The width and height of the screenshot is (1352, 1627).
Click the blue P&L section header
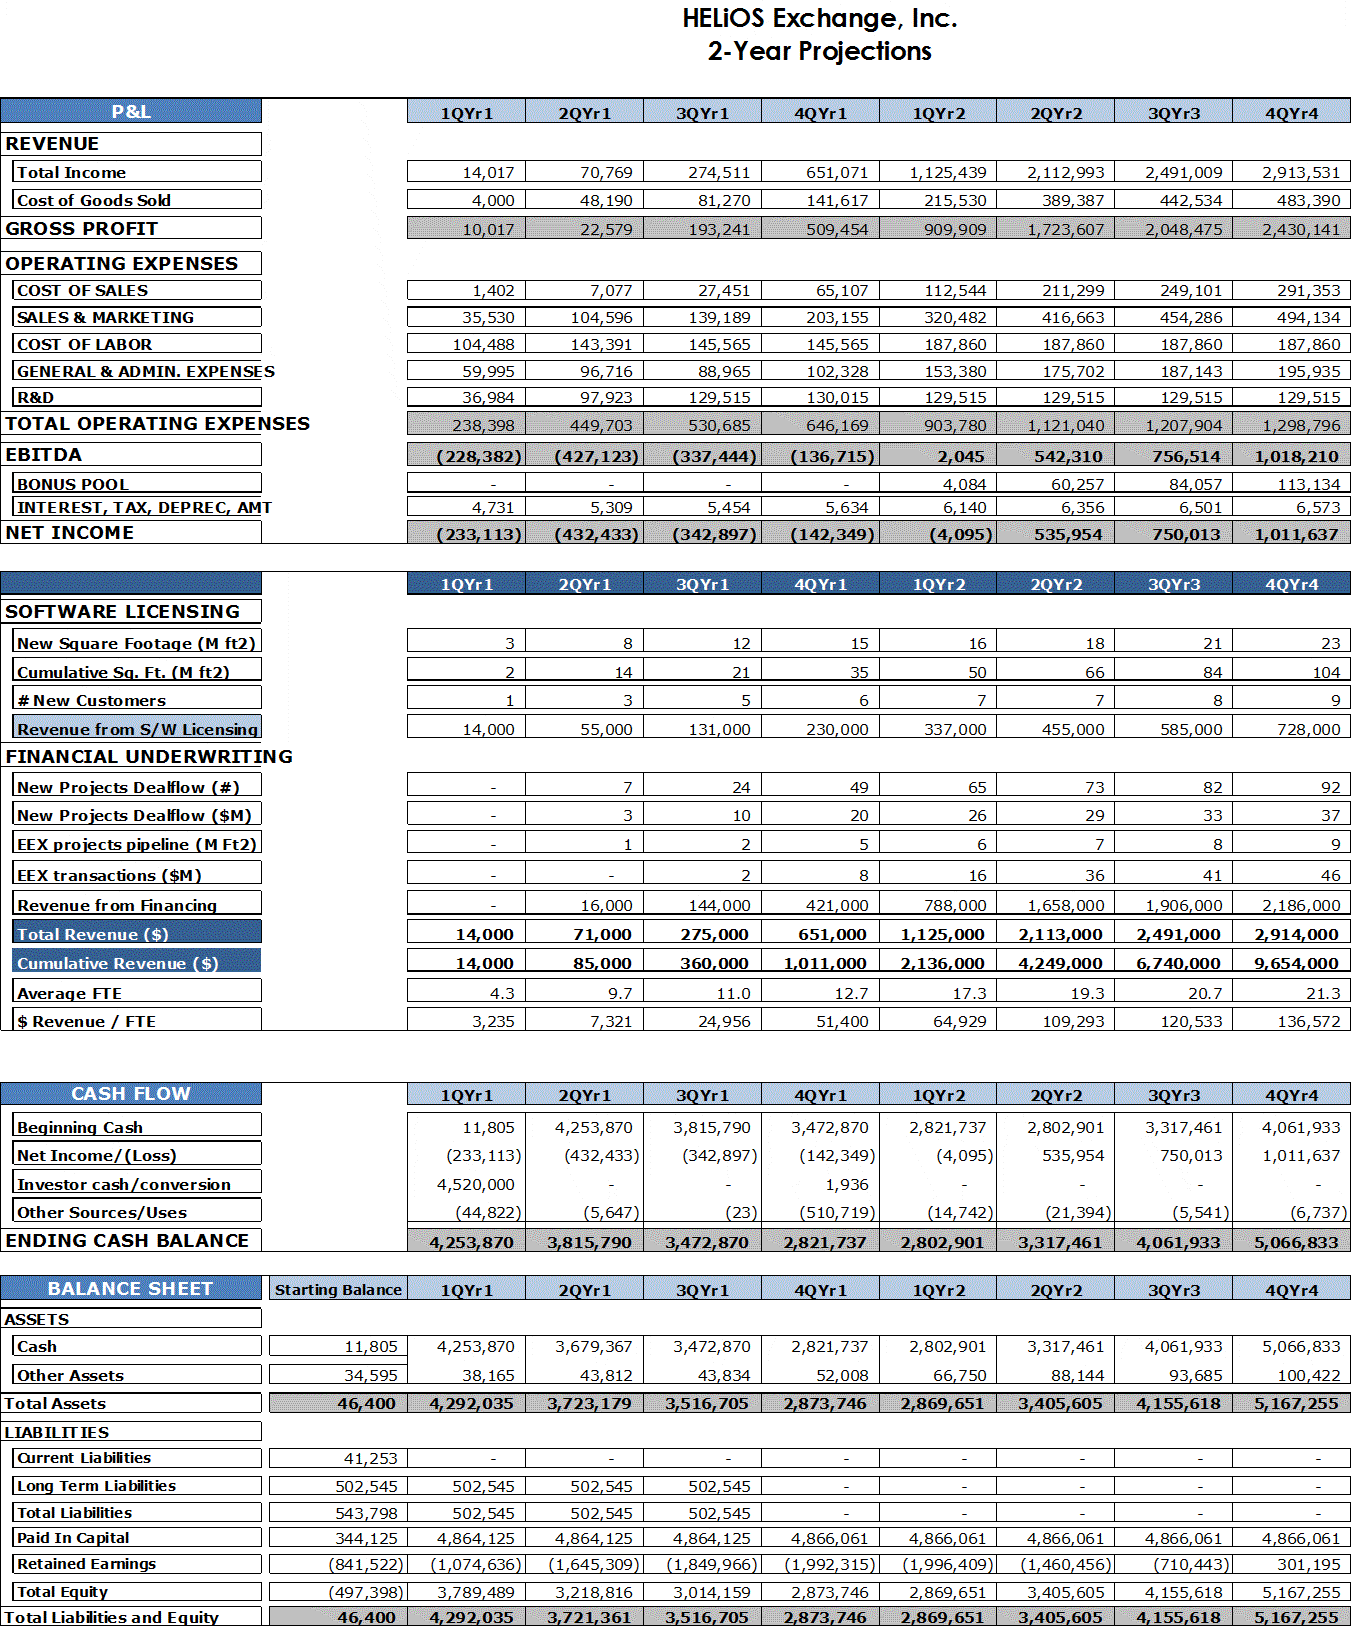coord(131,111)
